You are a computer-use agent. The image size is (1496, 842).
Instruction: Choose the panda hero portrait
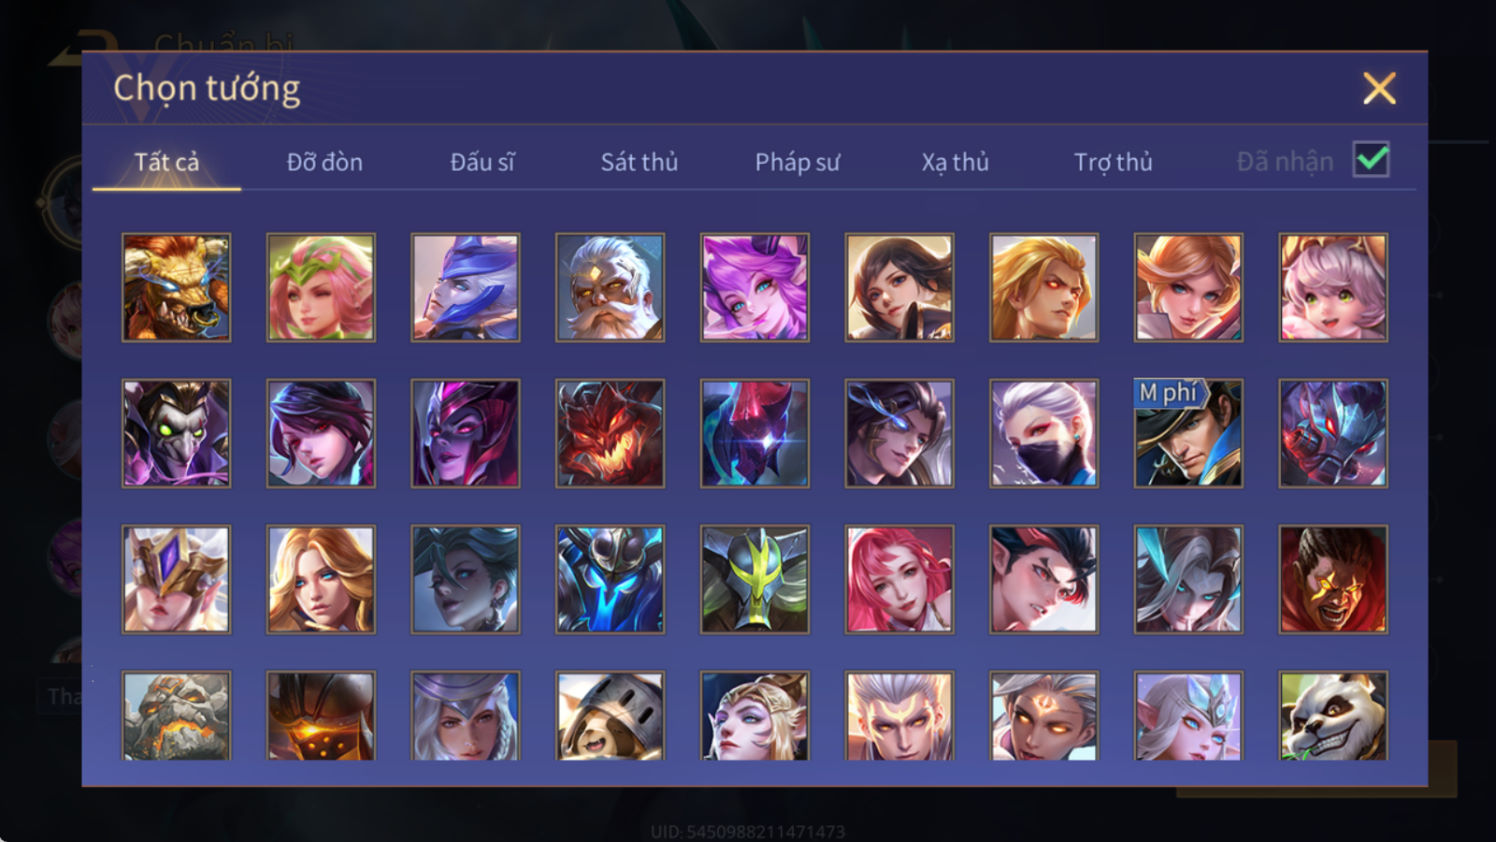point(1333,716)
